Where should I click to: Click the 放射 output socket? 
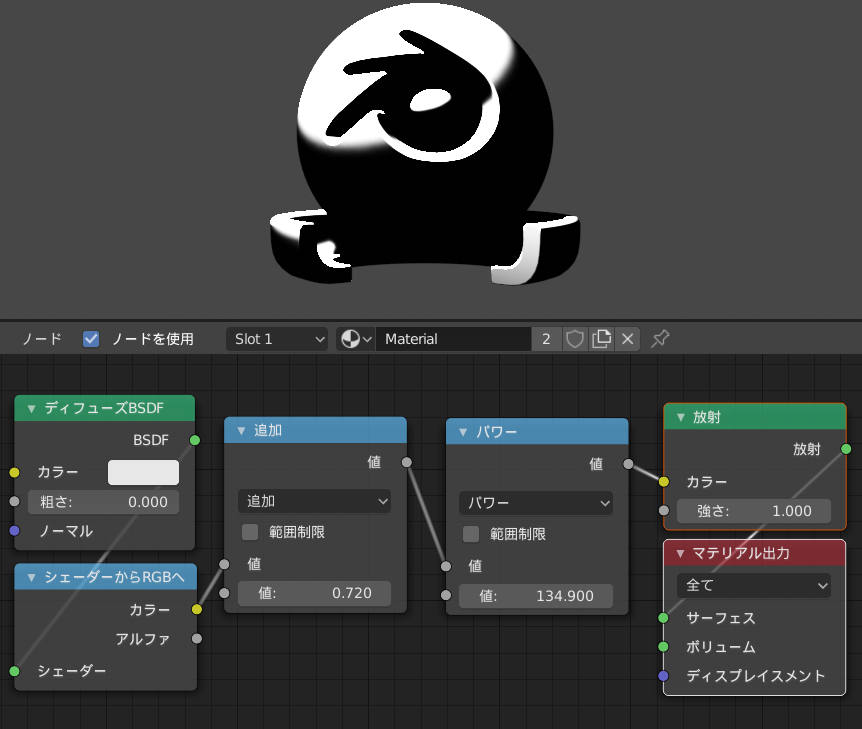pos(846,449)
